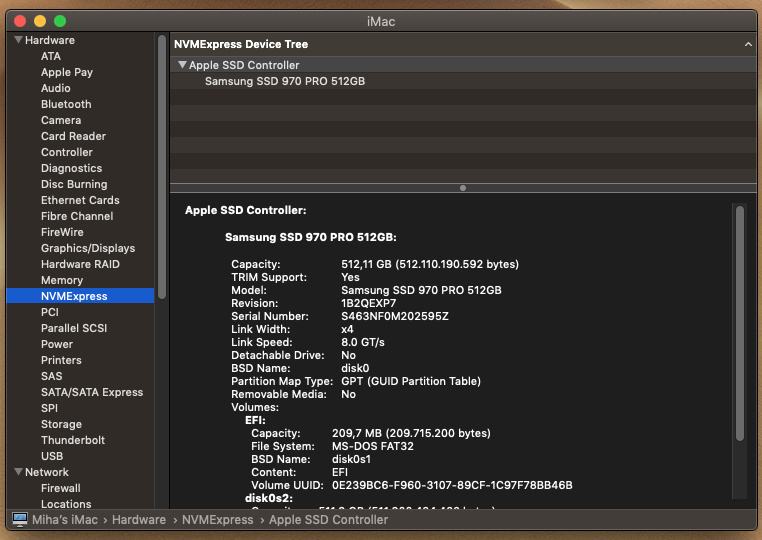Click Hardware in the path bar

coord(139,520)
